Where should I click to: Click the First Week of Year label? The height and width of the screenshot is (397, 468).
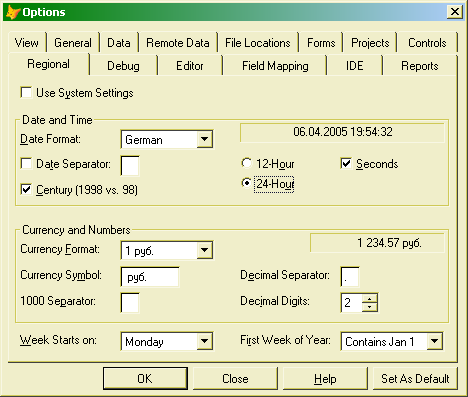point(285,340)
